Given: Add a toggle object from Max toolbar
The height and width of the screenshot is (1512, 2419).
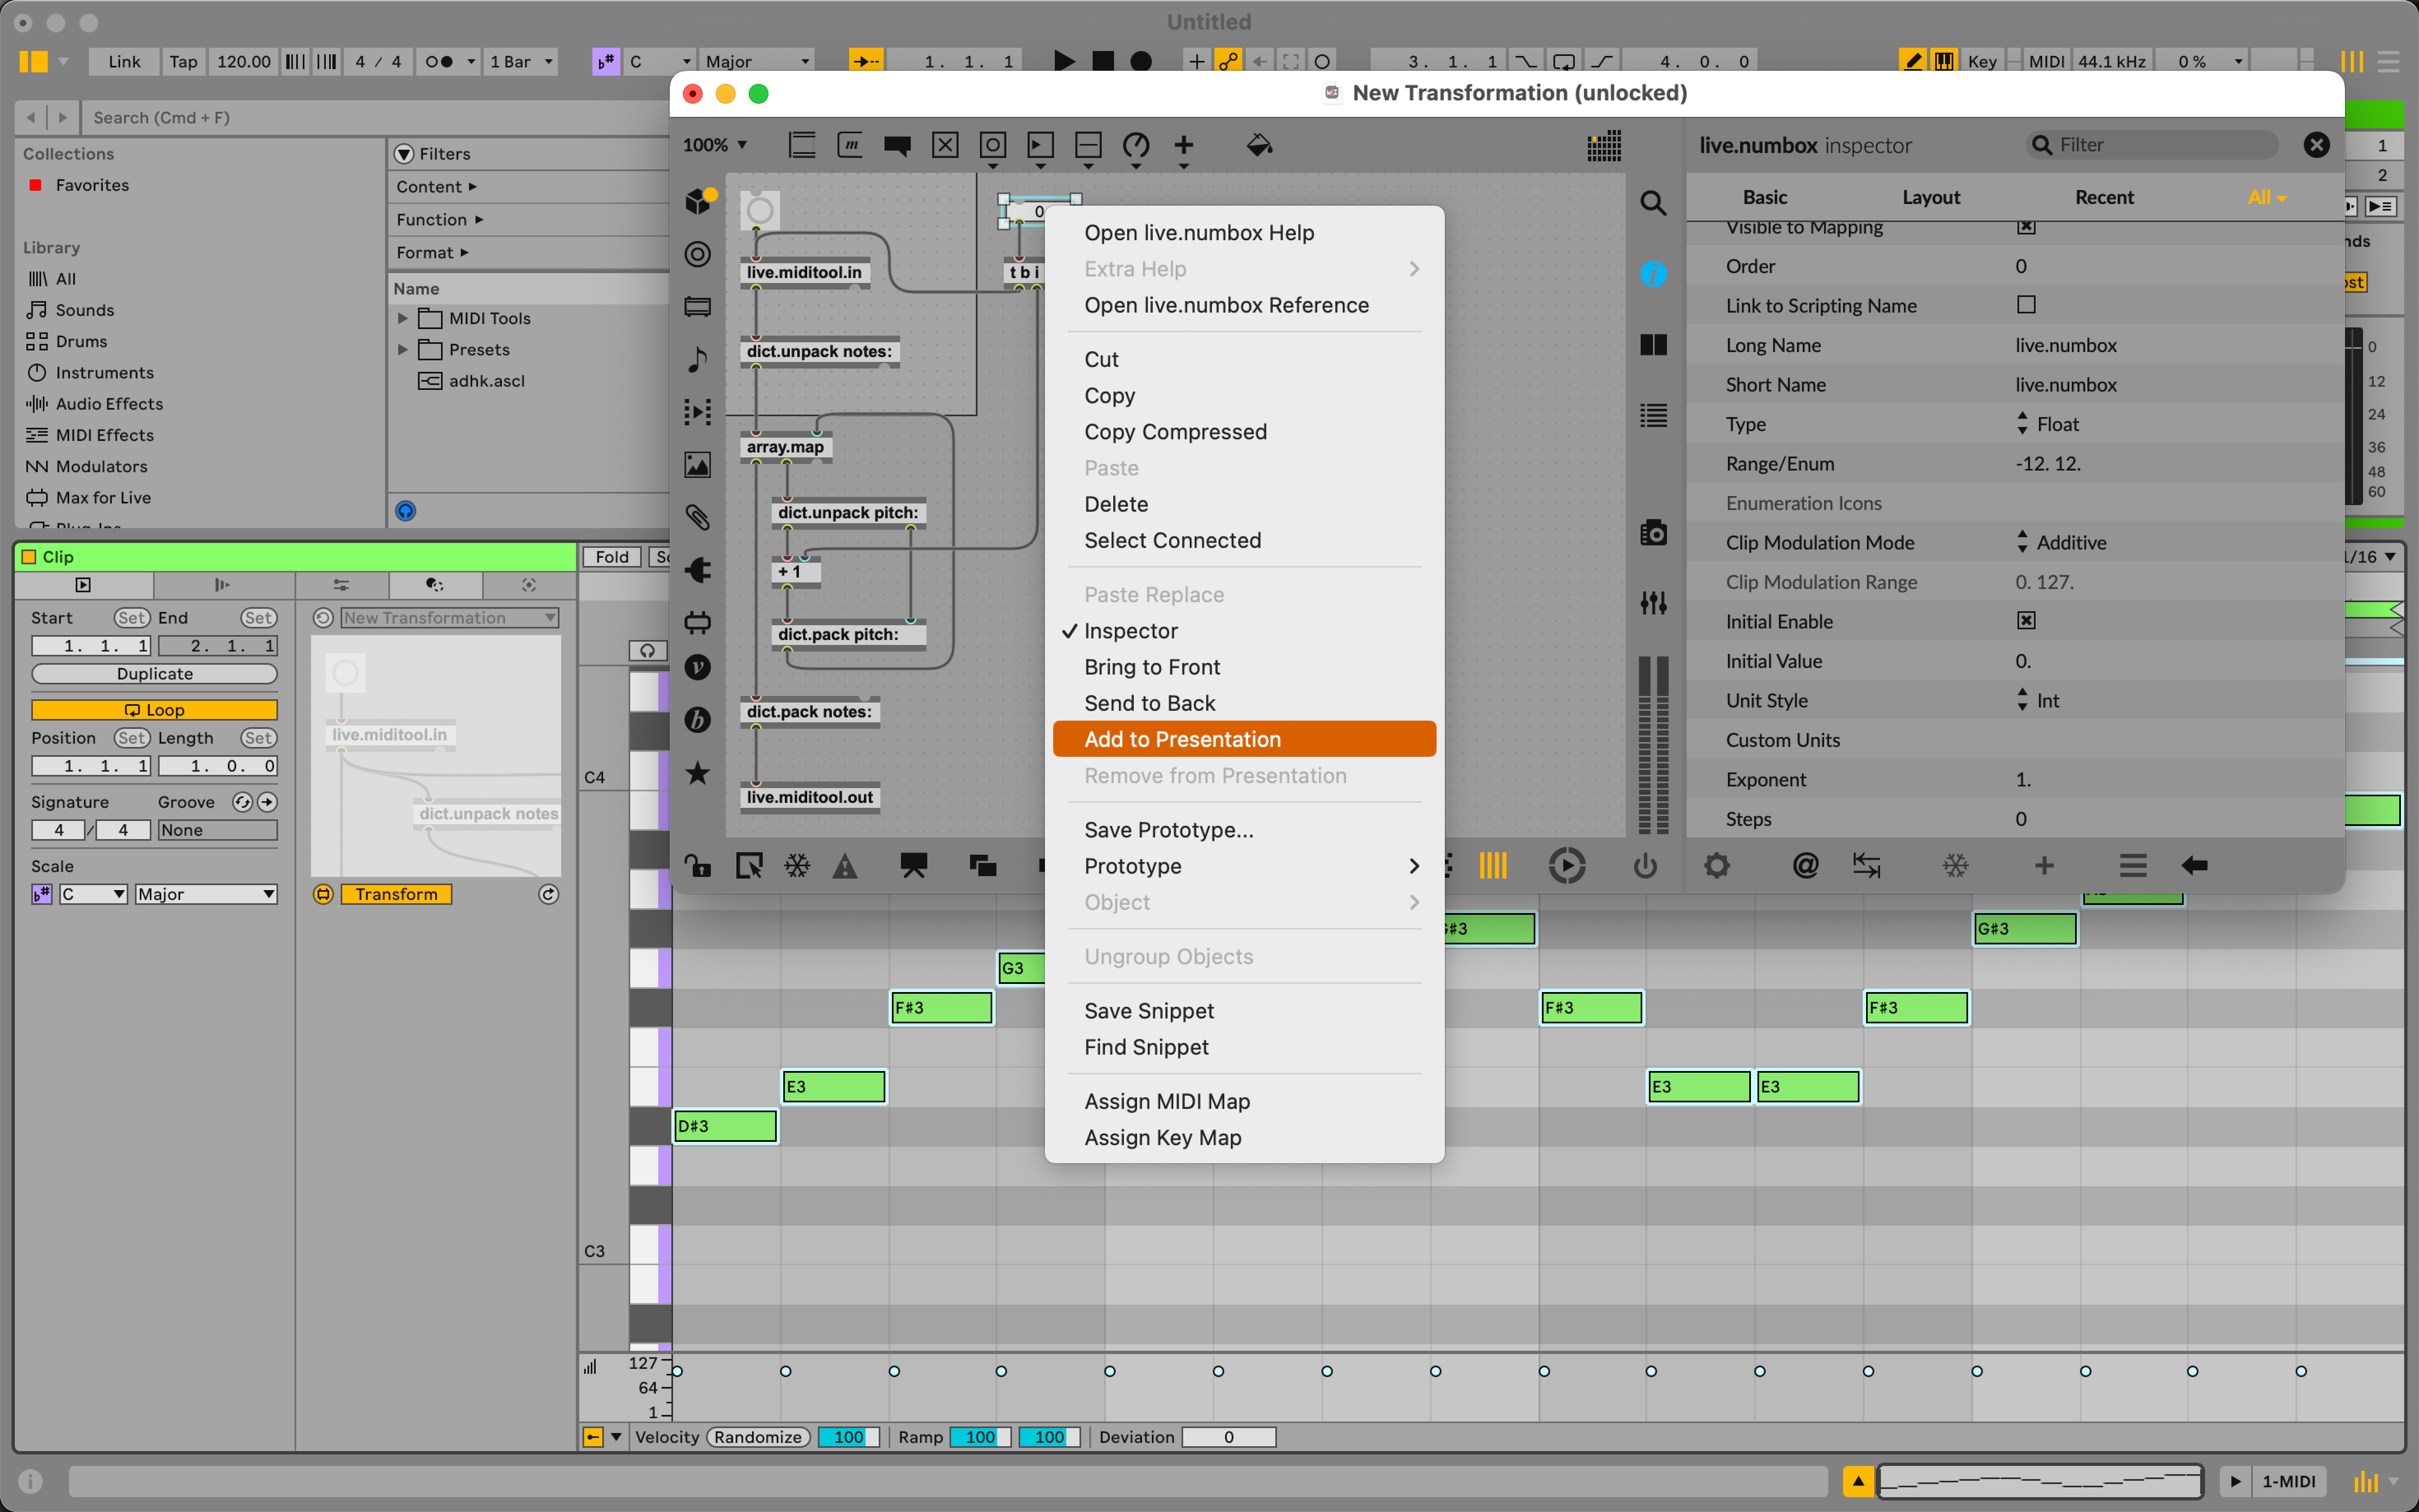Looking at the screenshot, I should click(945, 146).
